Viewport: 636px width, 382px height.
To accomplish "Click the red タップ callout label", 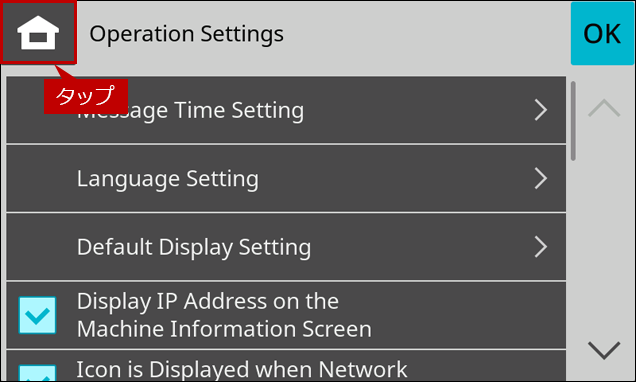I will coord(86,96).
